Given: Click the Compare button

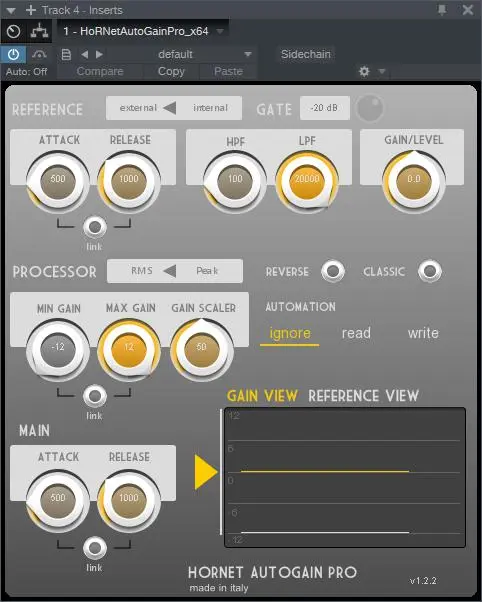Looking at the screenshot, I should coord(100,71).
